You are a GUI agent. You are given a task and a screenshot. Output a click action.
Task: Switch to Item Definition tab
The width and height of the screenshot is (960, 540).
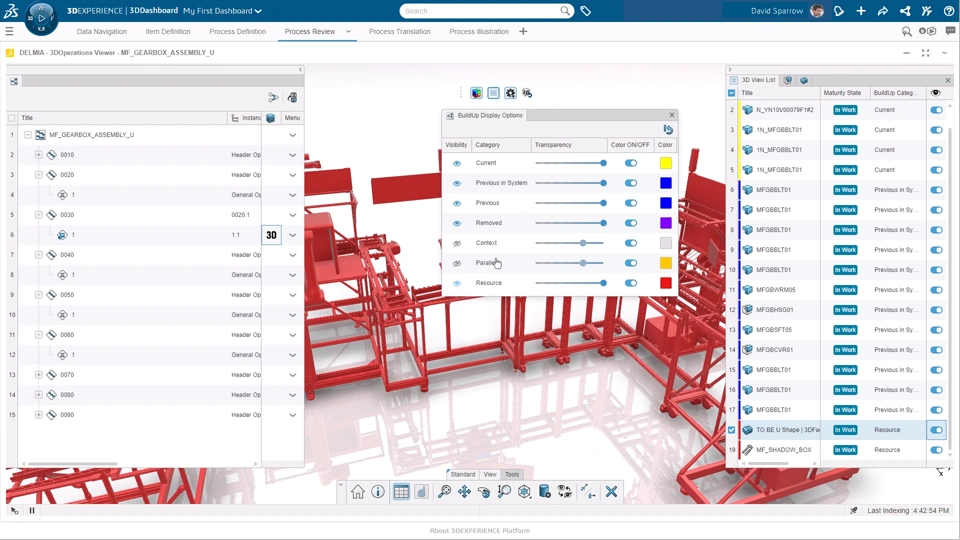pos(168,31)
